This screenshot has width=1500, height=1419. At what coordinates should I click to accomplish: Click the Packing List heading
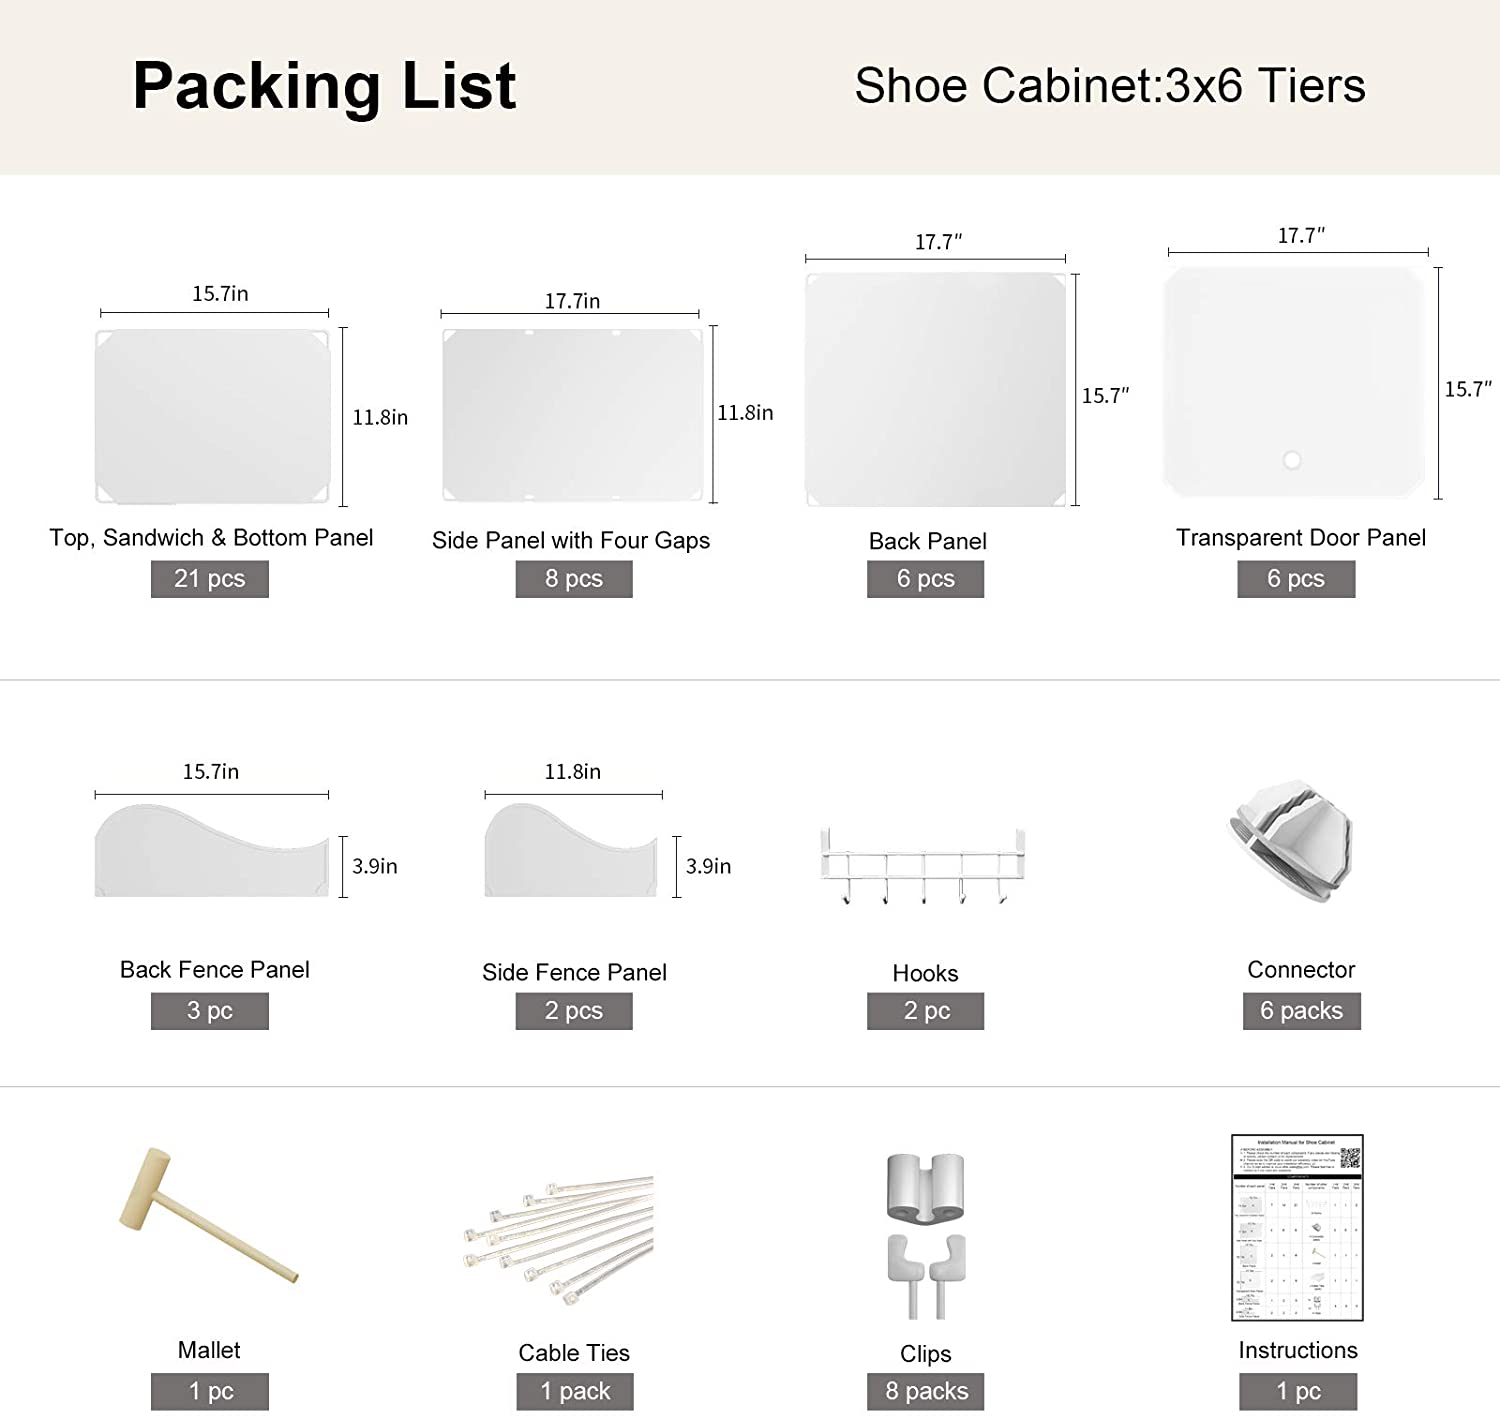pos(324,86)
